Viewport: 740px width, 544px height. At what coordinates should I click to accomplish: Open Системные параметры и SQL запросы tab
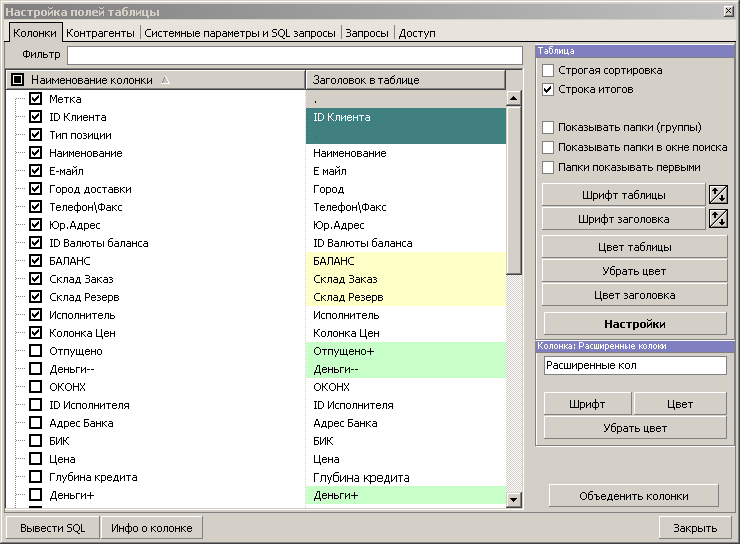(240, 33)
